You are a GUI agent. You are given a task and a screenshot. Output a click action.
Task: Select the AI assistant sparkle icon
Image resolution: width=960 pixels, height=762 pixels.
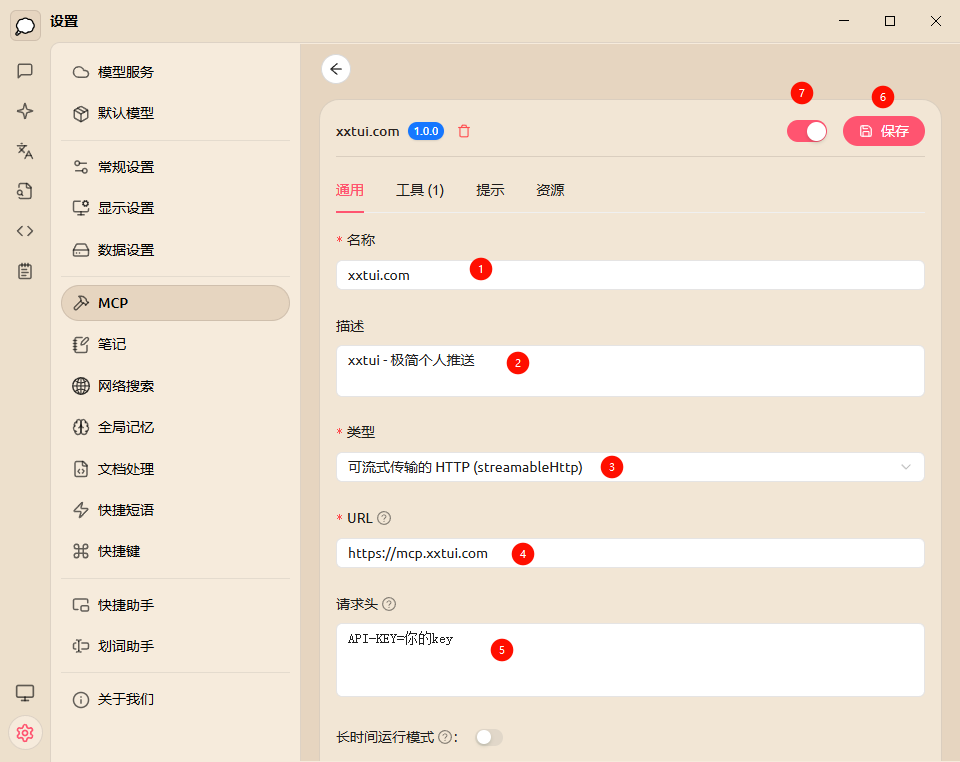pyautogui.click(x=25, y=111)
